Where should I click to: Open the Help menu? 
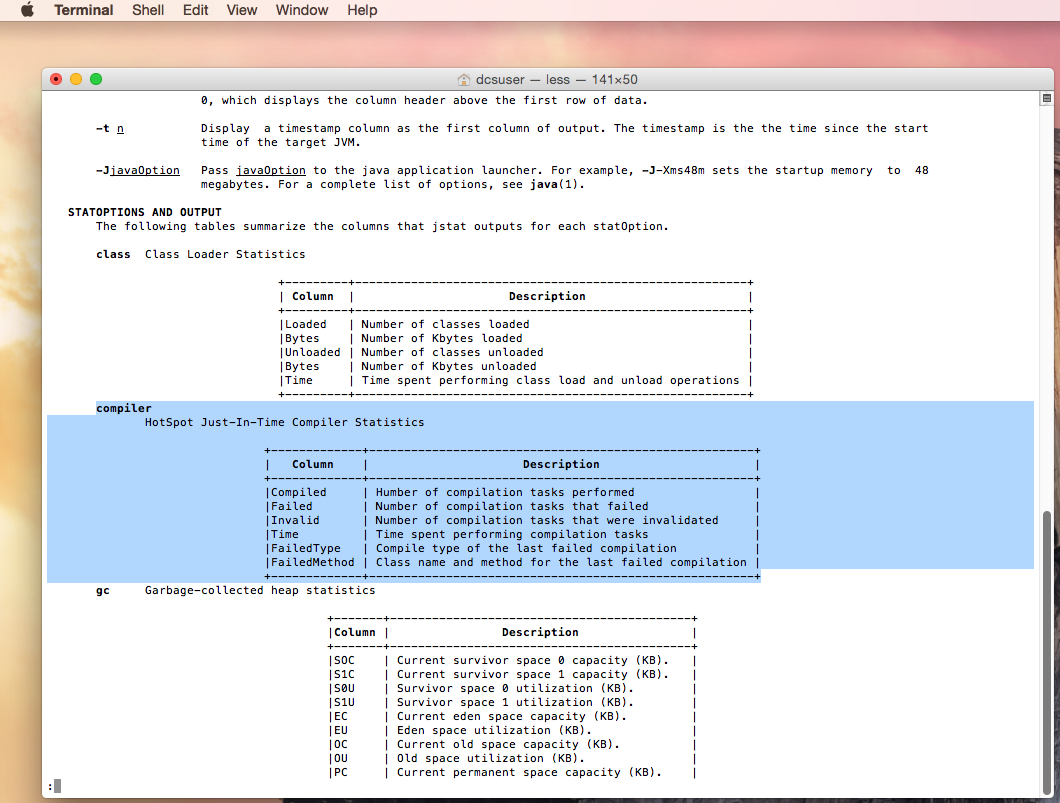click(362, 10)
